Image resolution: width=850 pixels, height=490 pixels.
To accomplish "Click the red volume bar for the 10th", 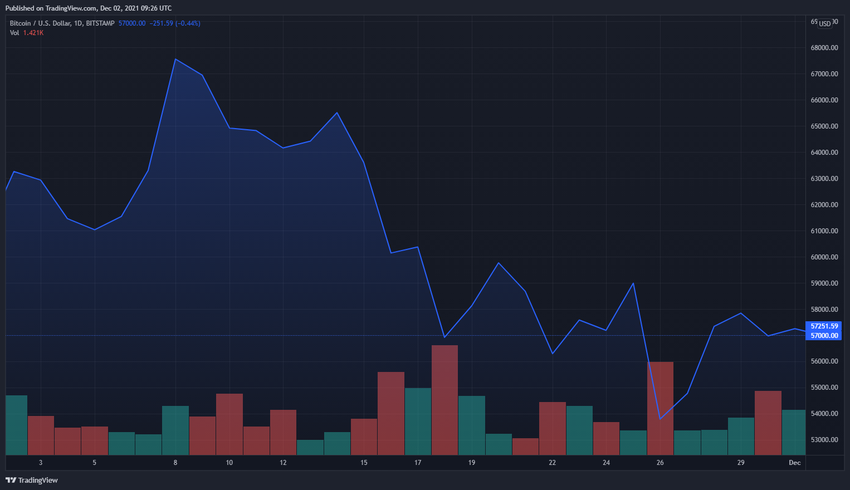I will tap(229, 424).
